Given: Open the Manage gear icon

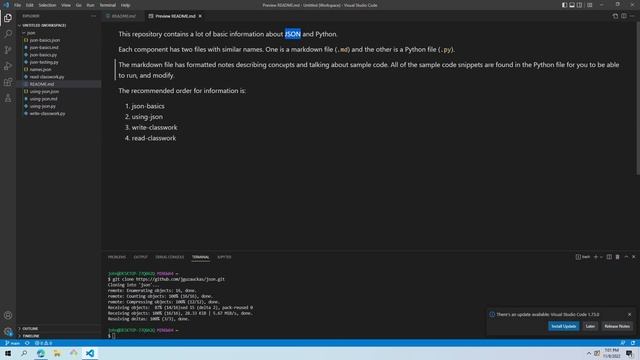Looking at the screenshot, I should pyautogui.click(x=8, y=331).
